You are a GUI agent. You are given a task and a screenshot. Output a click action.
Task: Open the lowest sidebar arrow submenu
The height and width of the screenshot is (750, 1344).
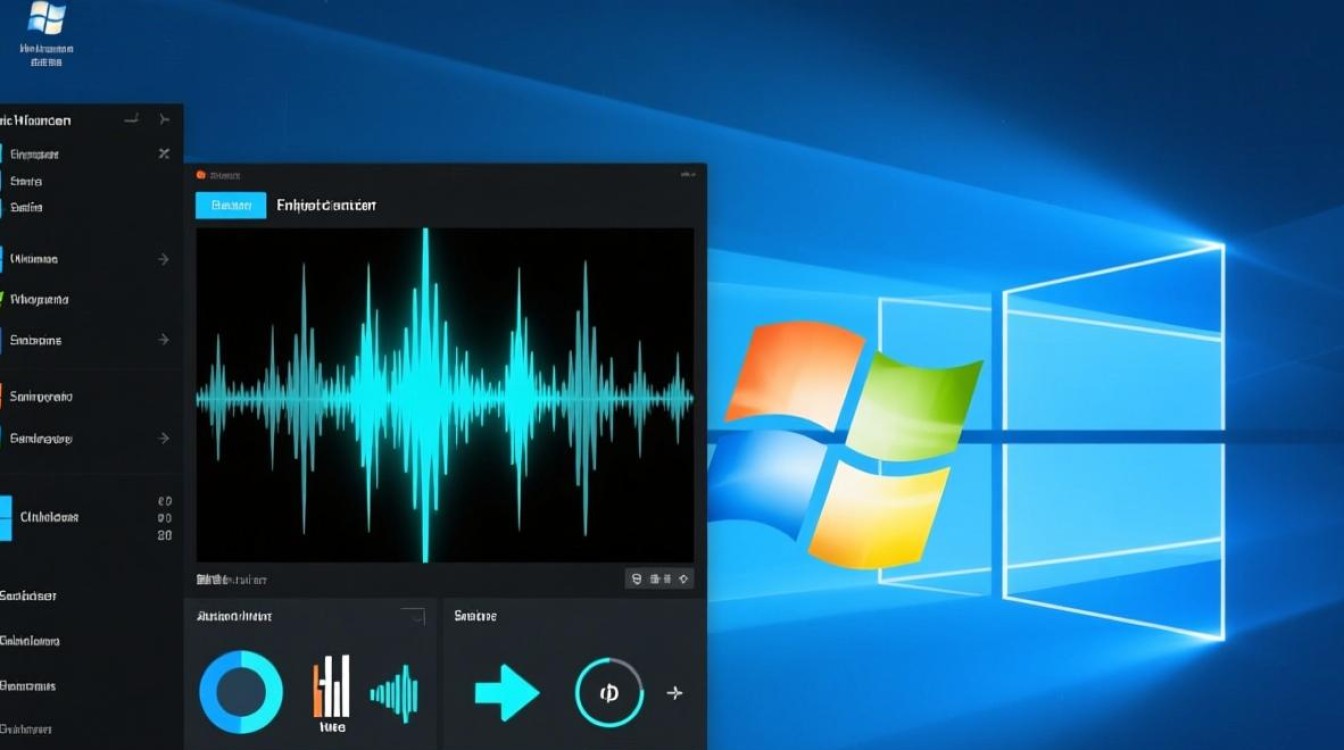tap(162, 437)
